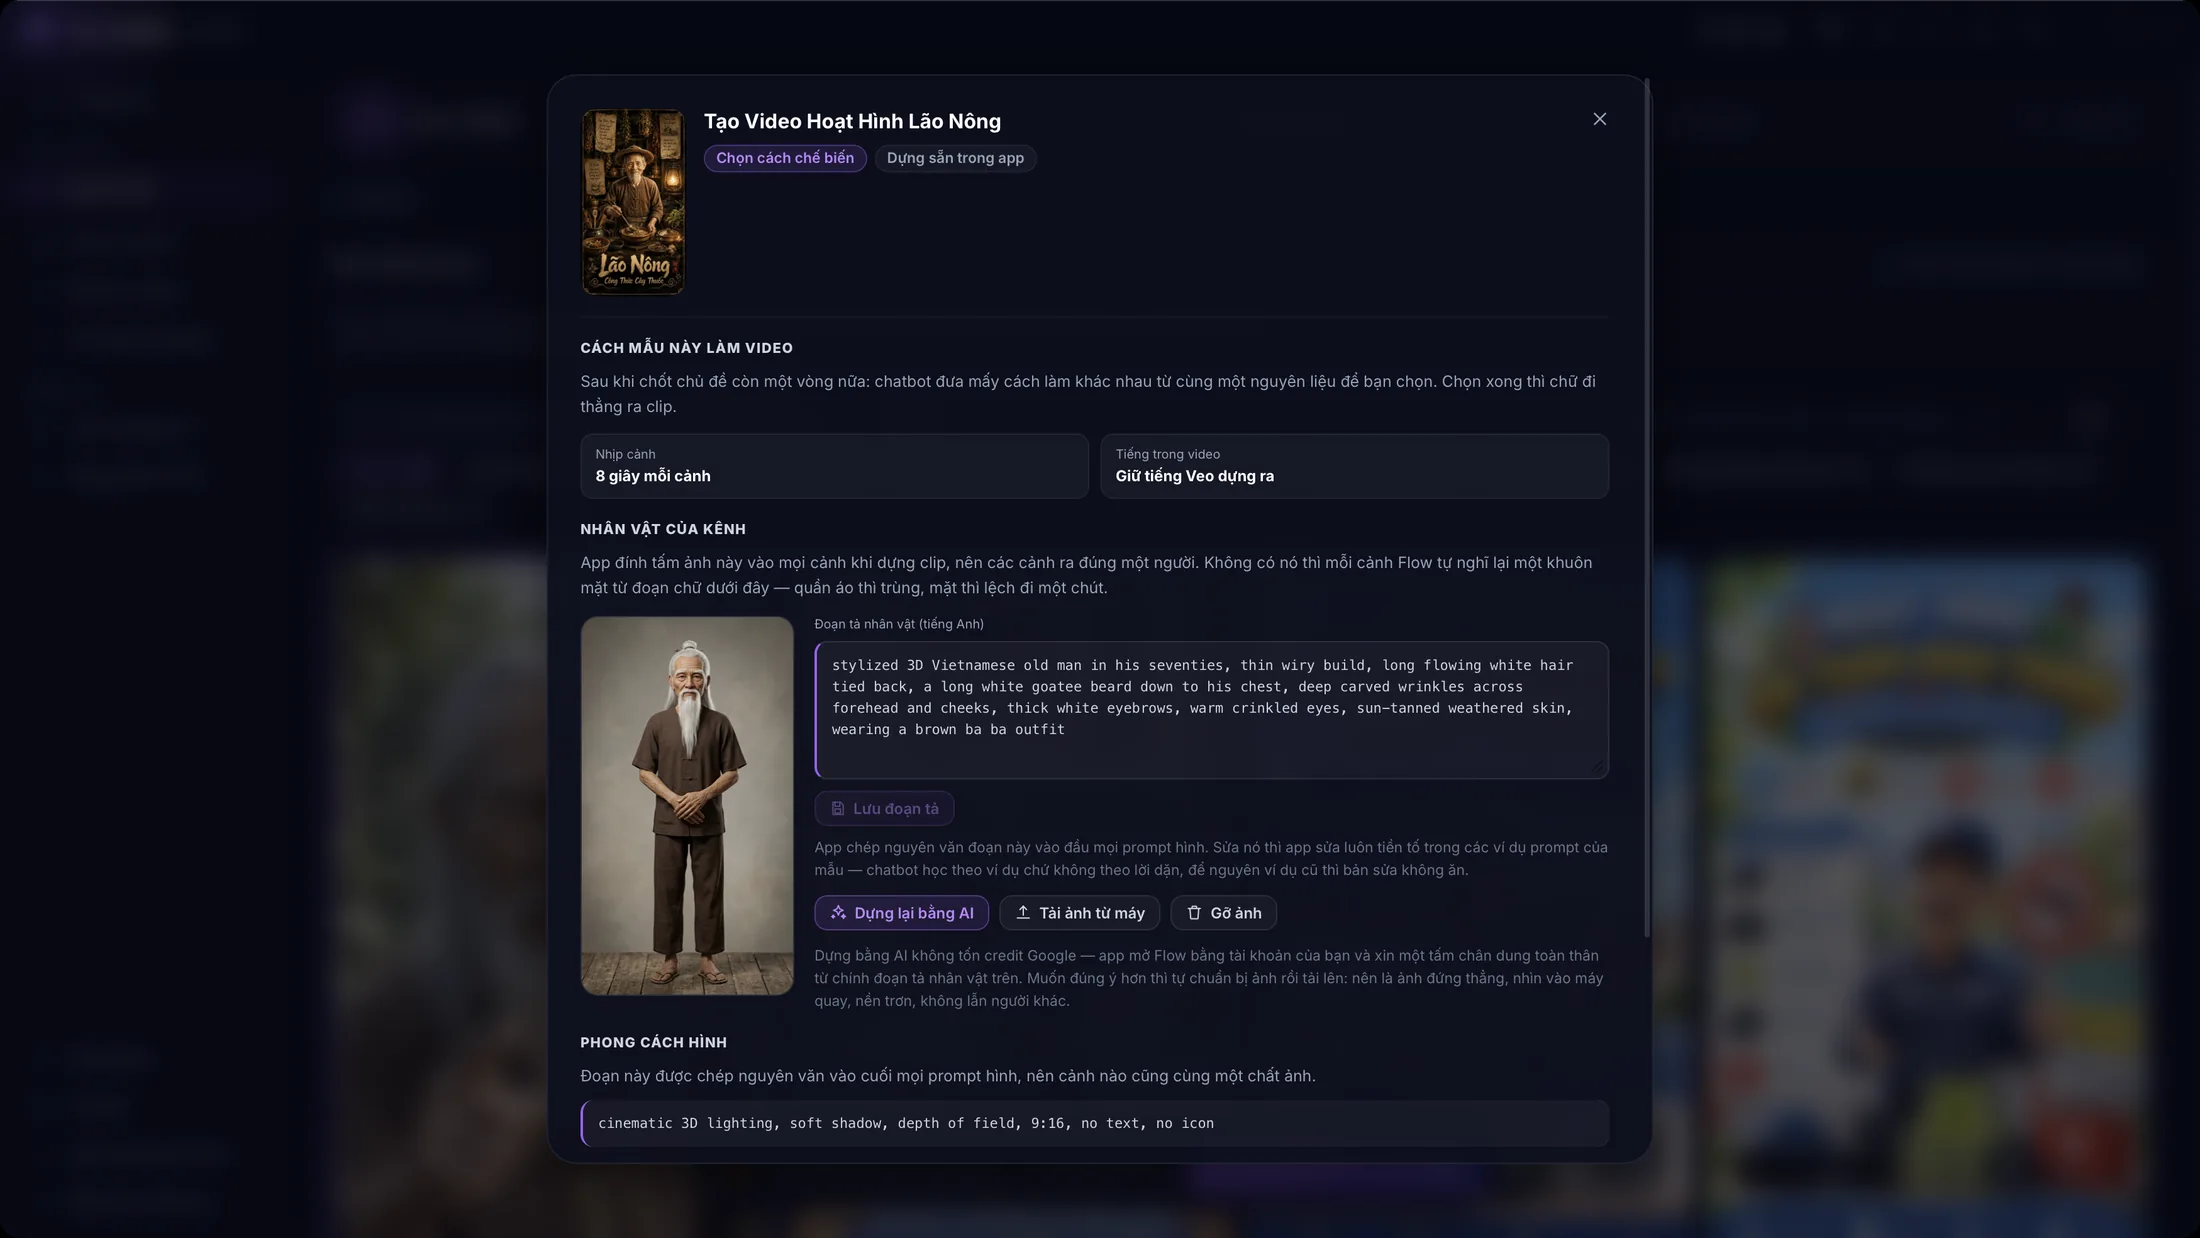Click the CÁCH MẪU NÀY LÀM VIDEO heading
This screenshot has width=2200, height=1238.
pos(686,348)
